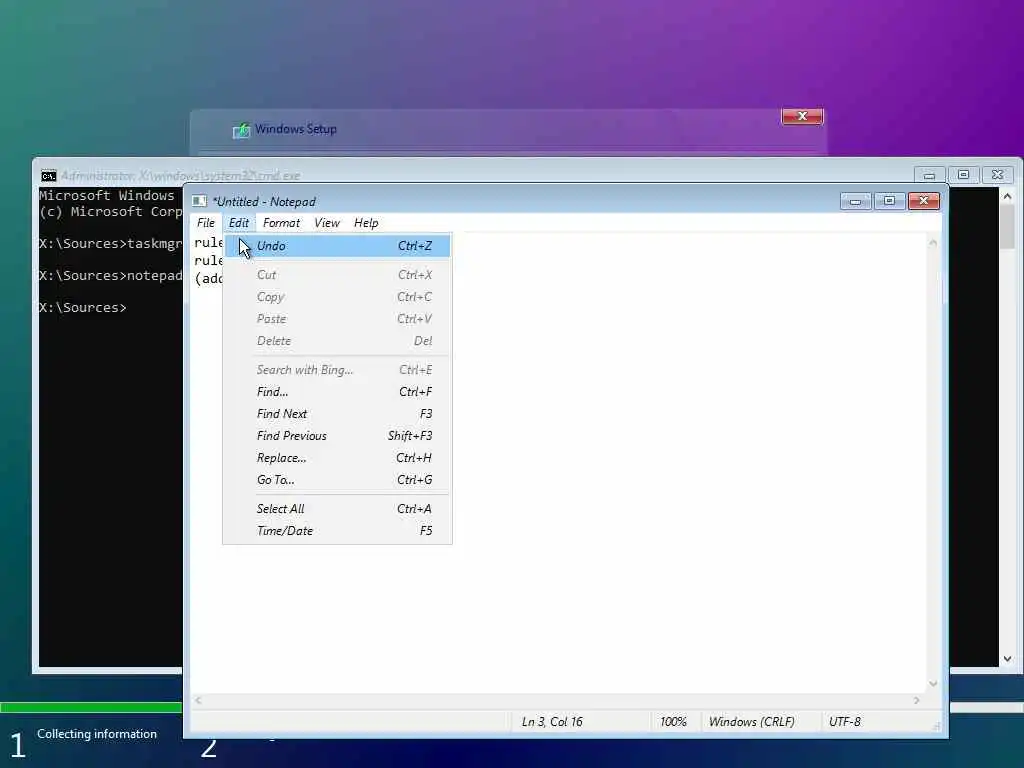Maximize the Administrator cmd window

coord(963,175)
